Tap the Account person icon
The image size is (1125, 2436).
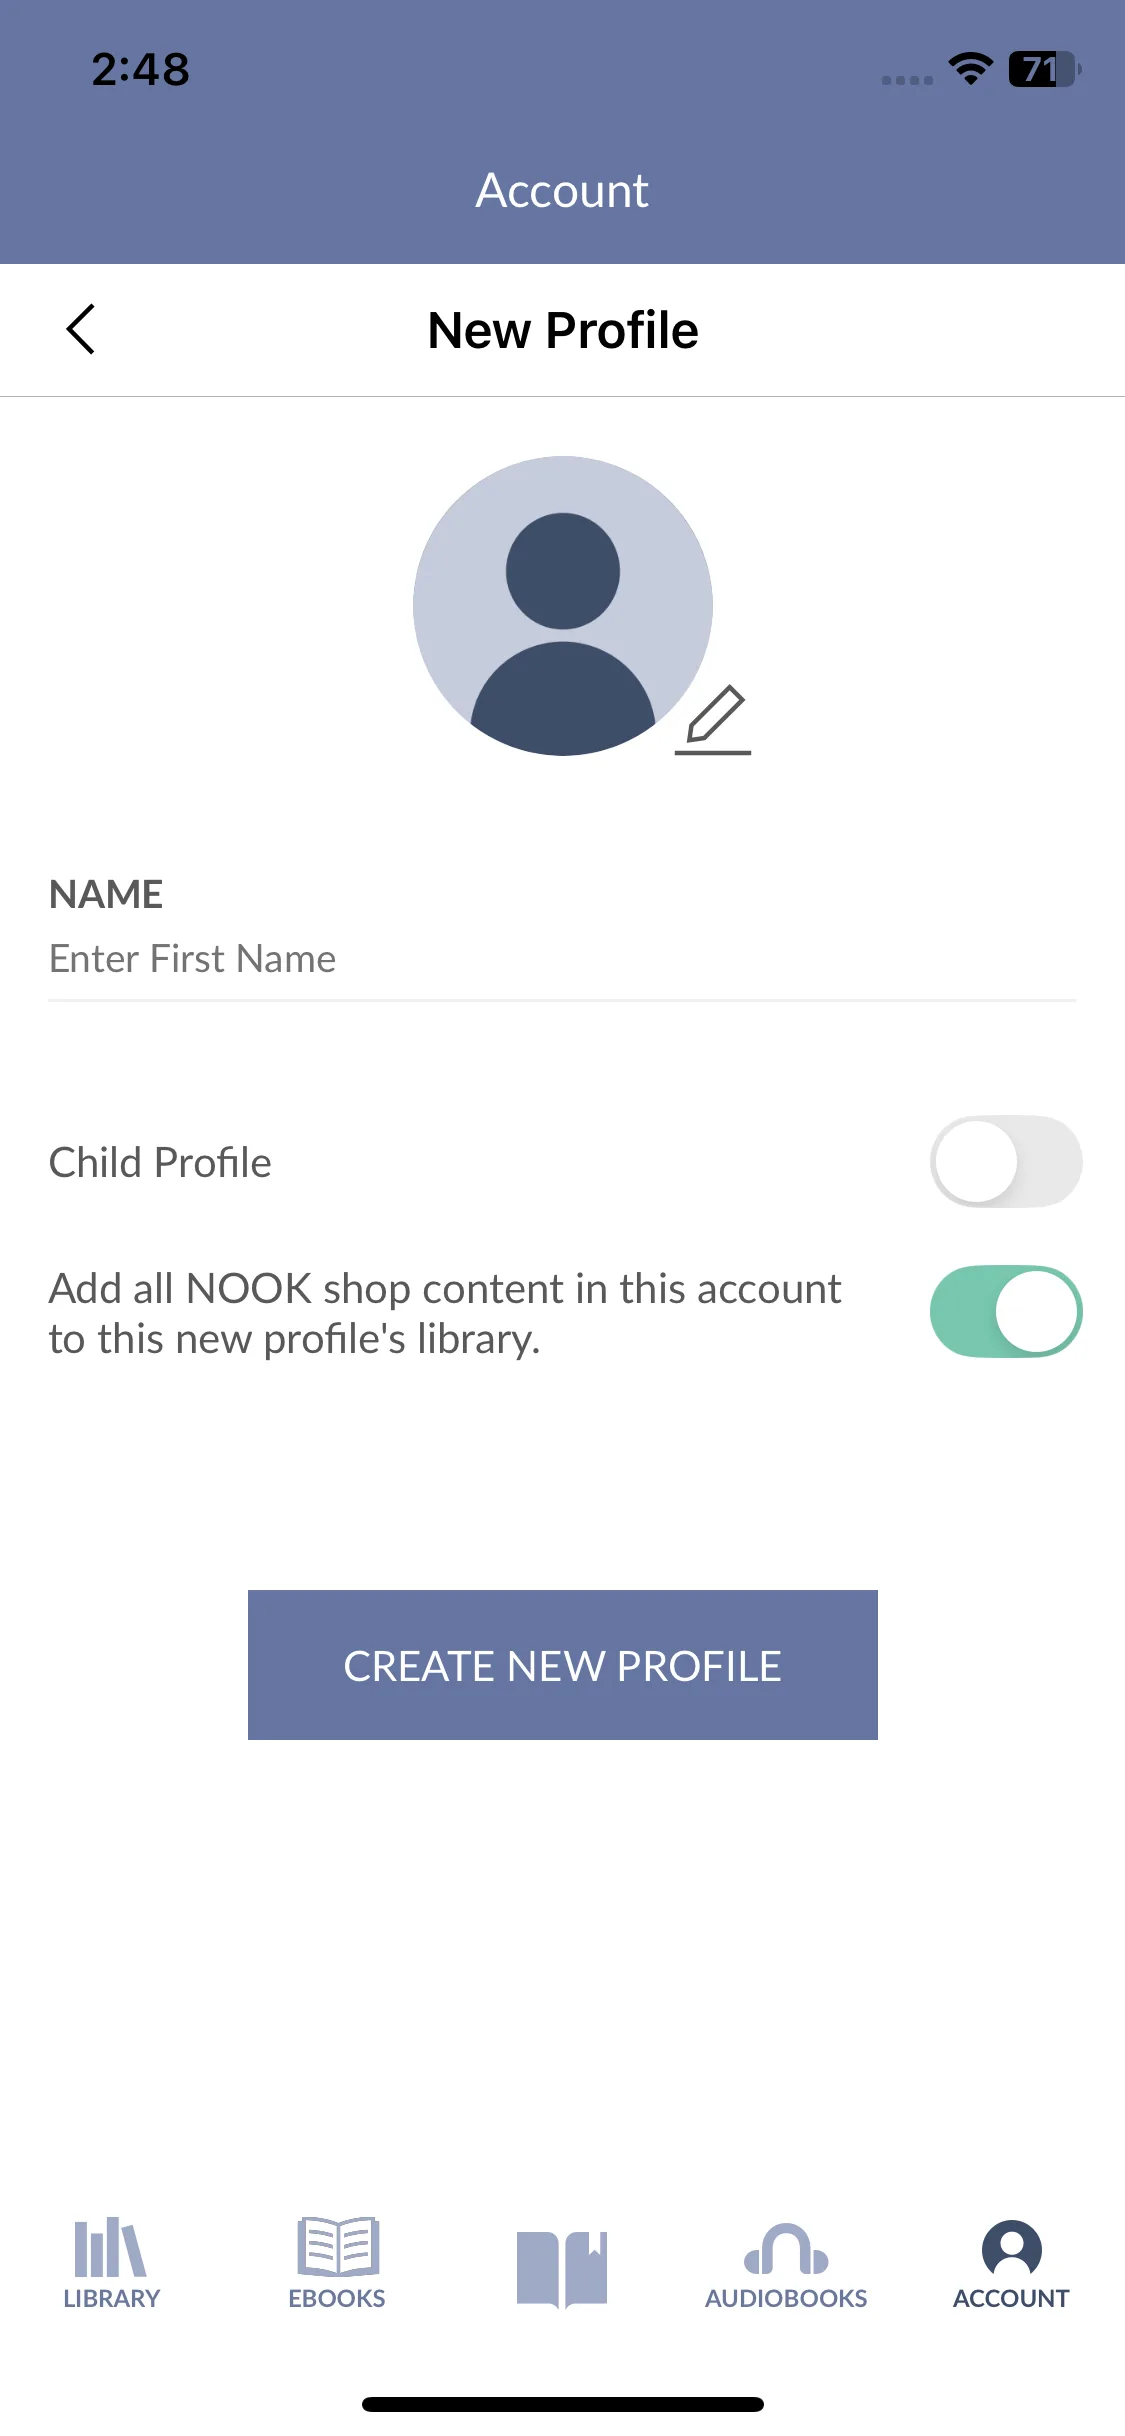(x=1011, y=2249)
